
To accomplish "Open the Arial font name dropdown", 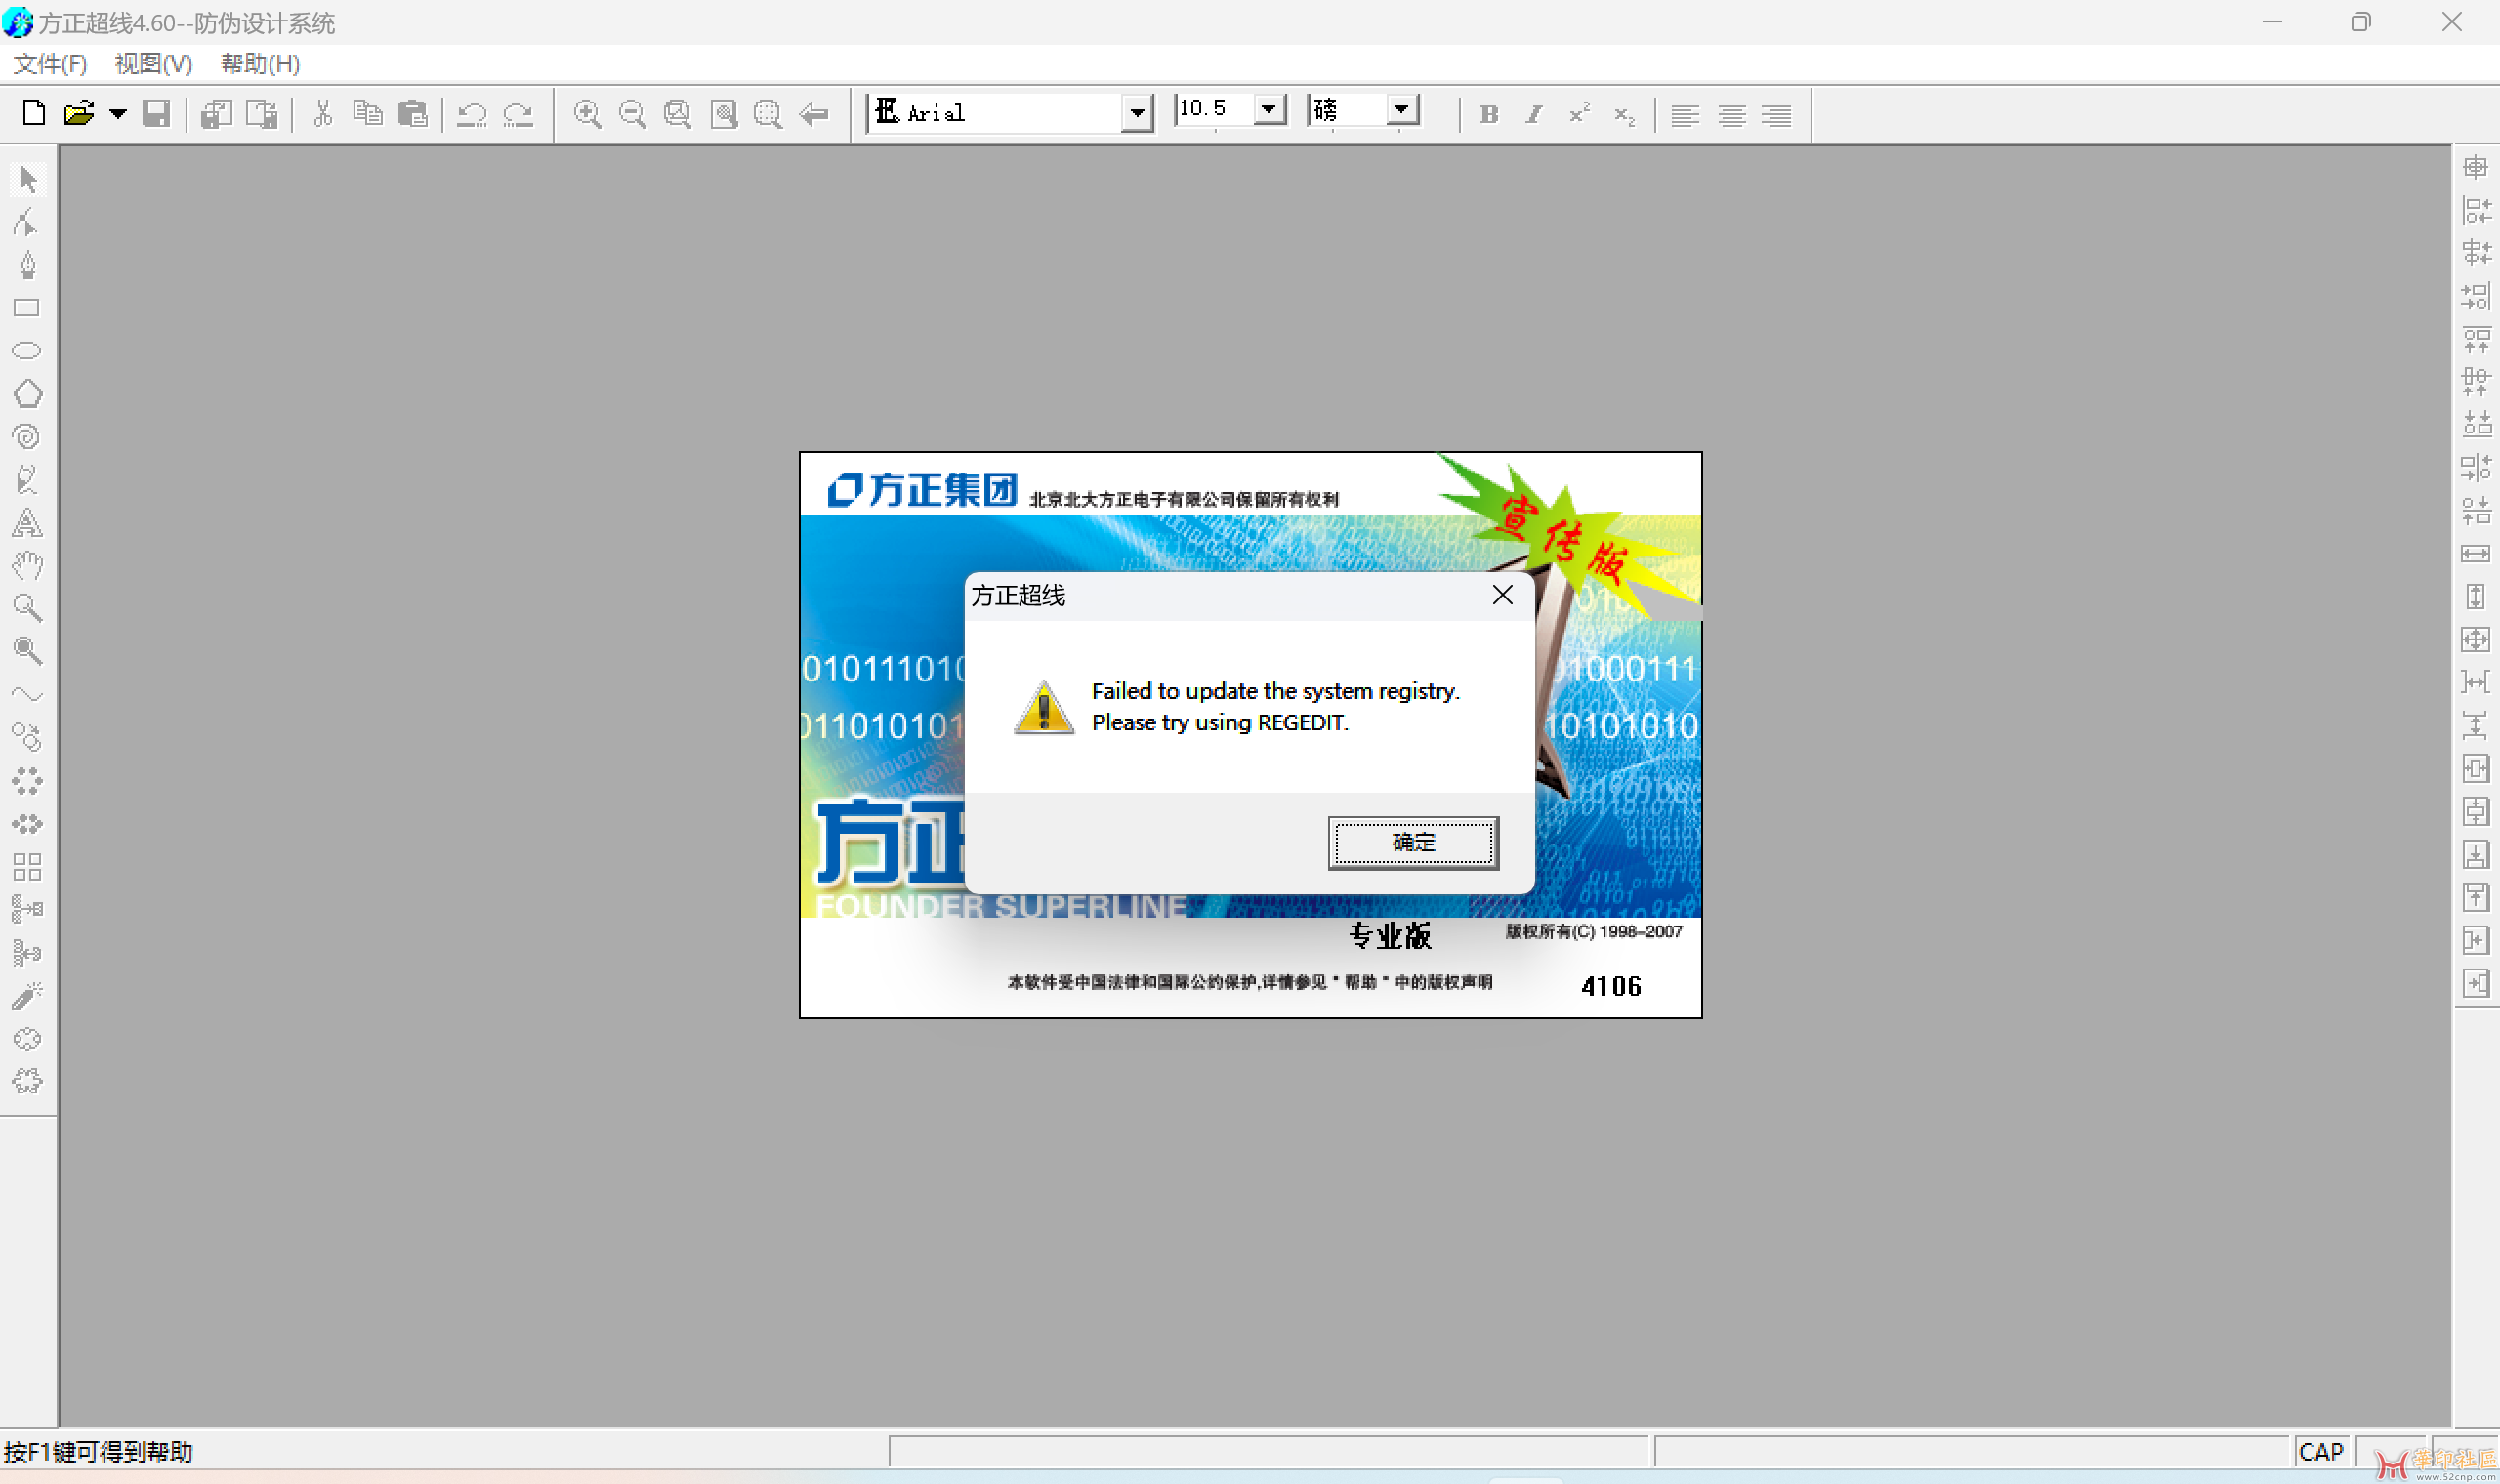I will [1136, 113].
